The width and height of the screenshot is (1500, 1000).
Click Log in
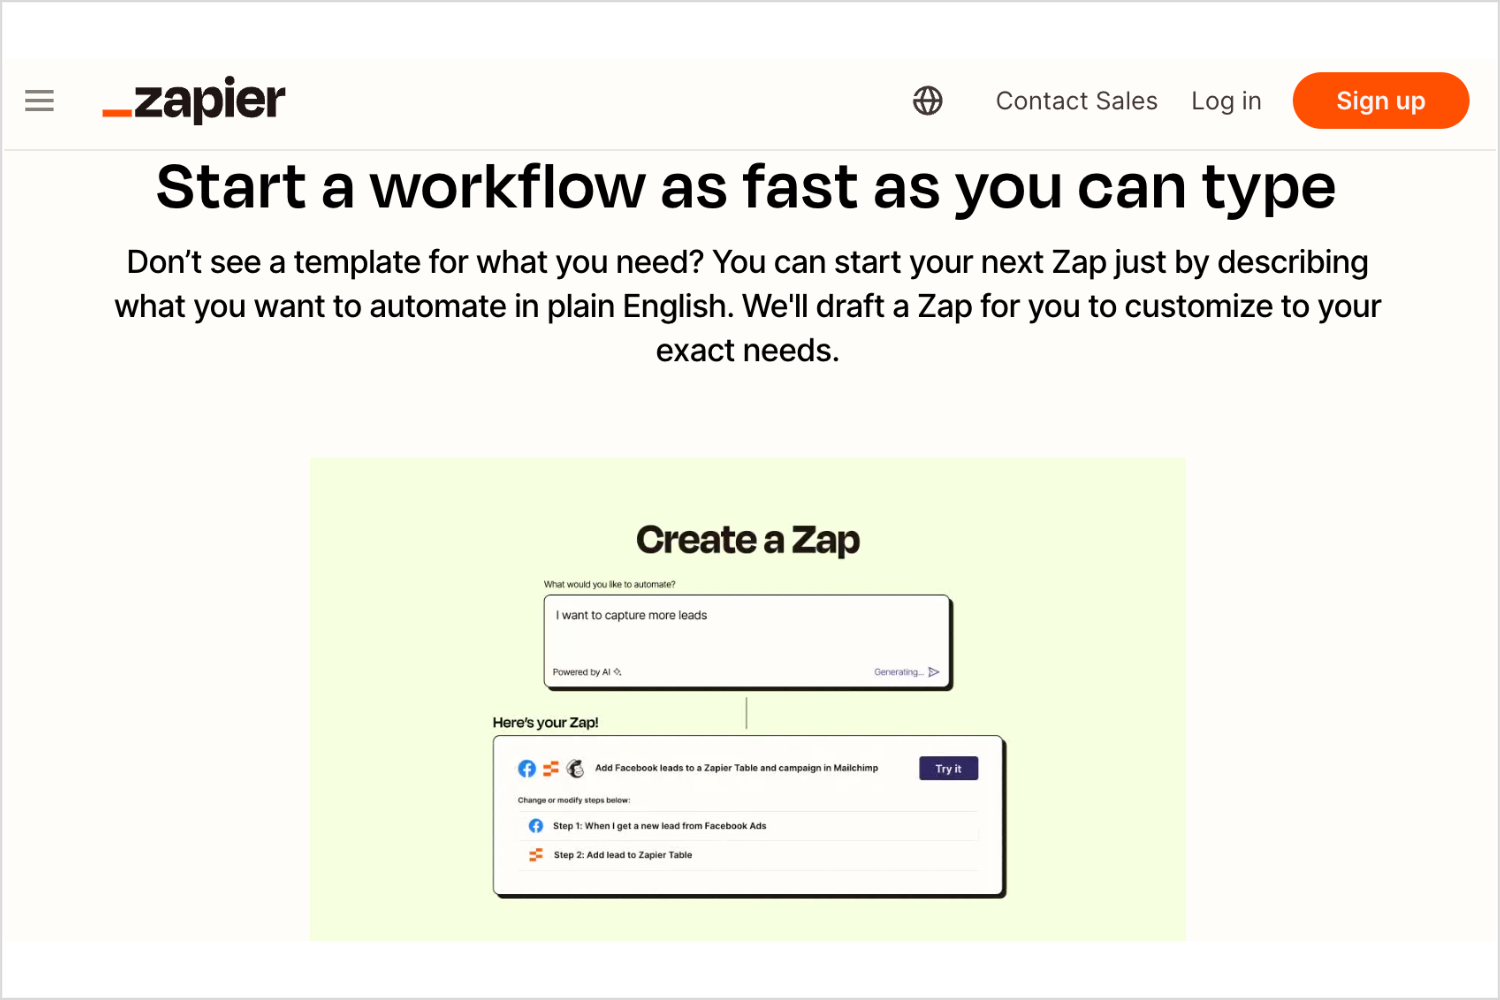(1226, 101)
